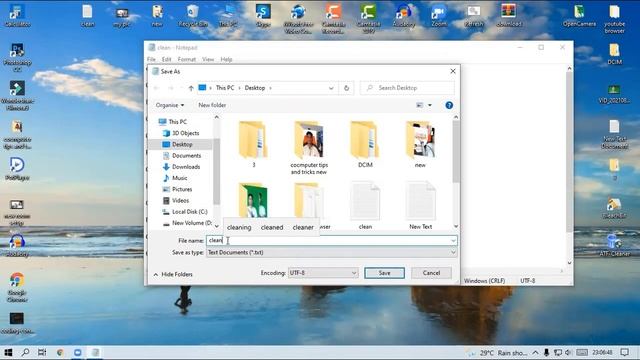The image size is (640, 360).
Task: Select the 'New Text' file in the list
Action: pyautogui.click(x=420, y=205)
